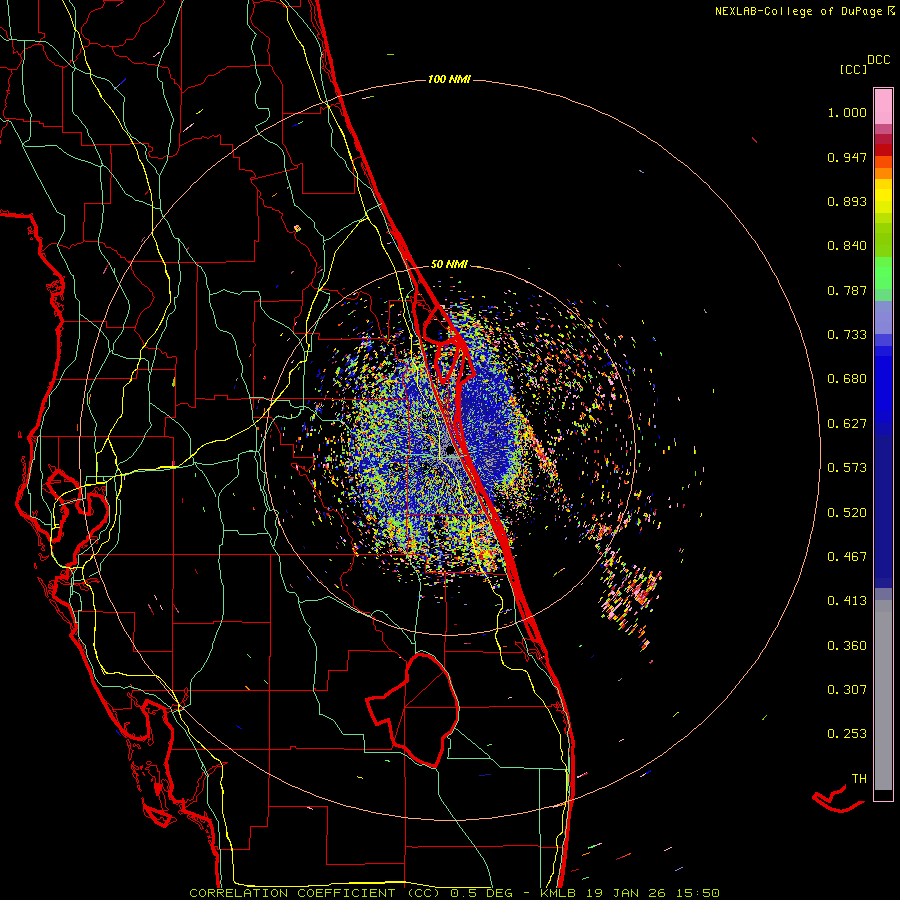Pick the red swatch on the color scale
This screenshot has width=900, height=900.
click(883, 150)
